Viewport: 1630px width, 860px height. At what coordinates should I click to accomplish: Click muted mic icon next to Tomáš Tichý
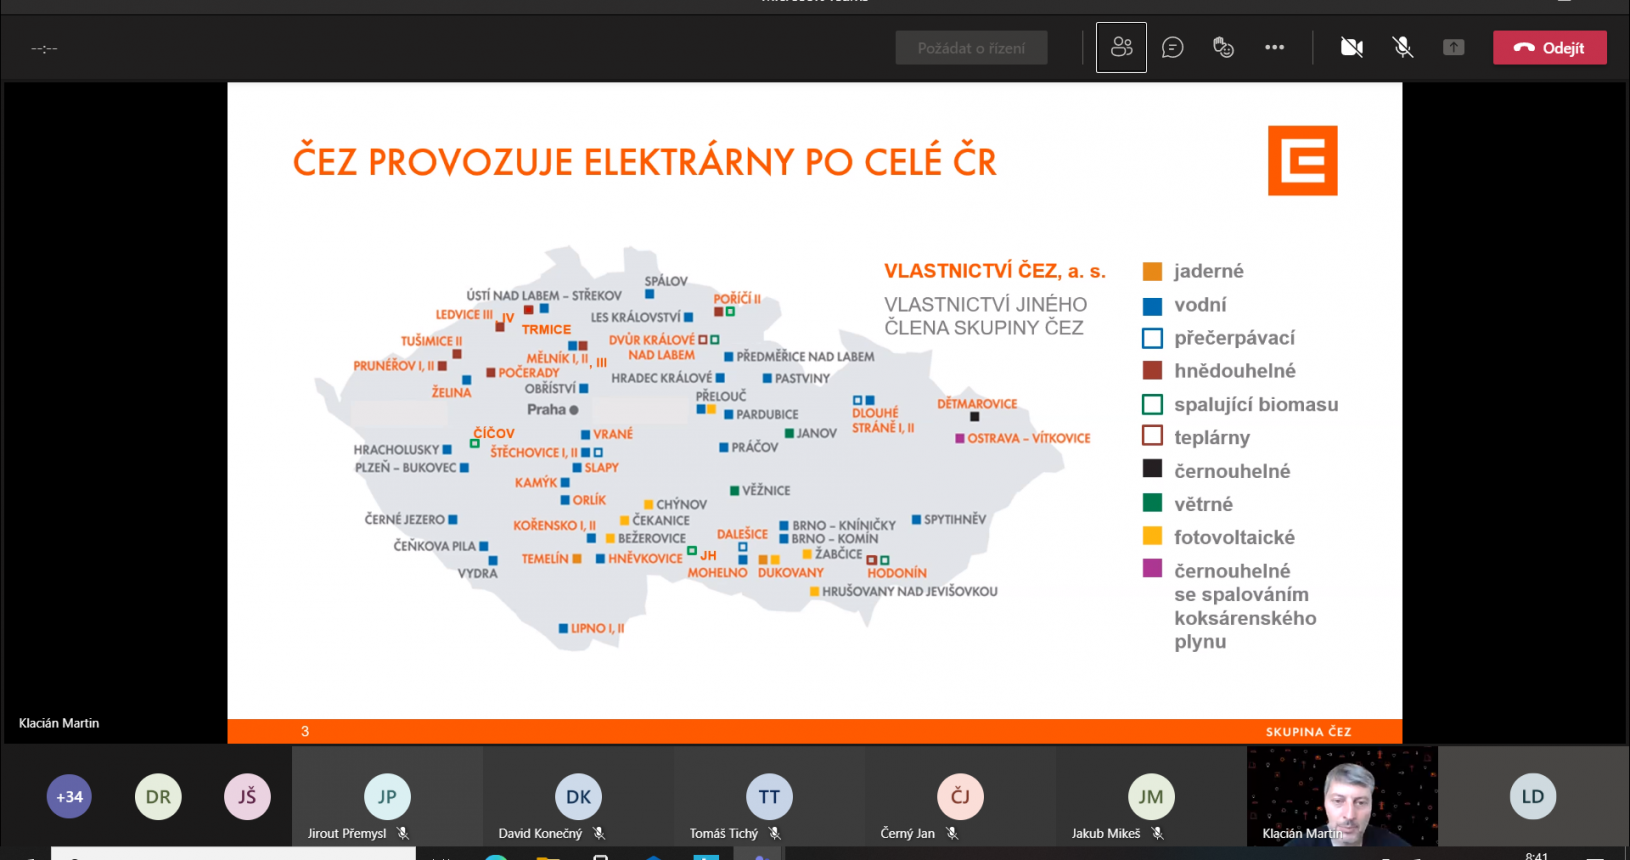[x=774, y=833]
